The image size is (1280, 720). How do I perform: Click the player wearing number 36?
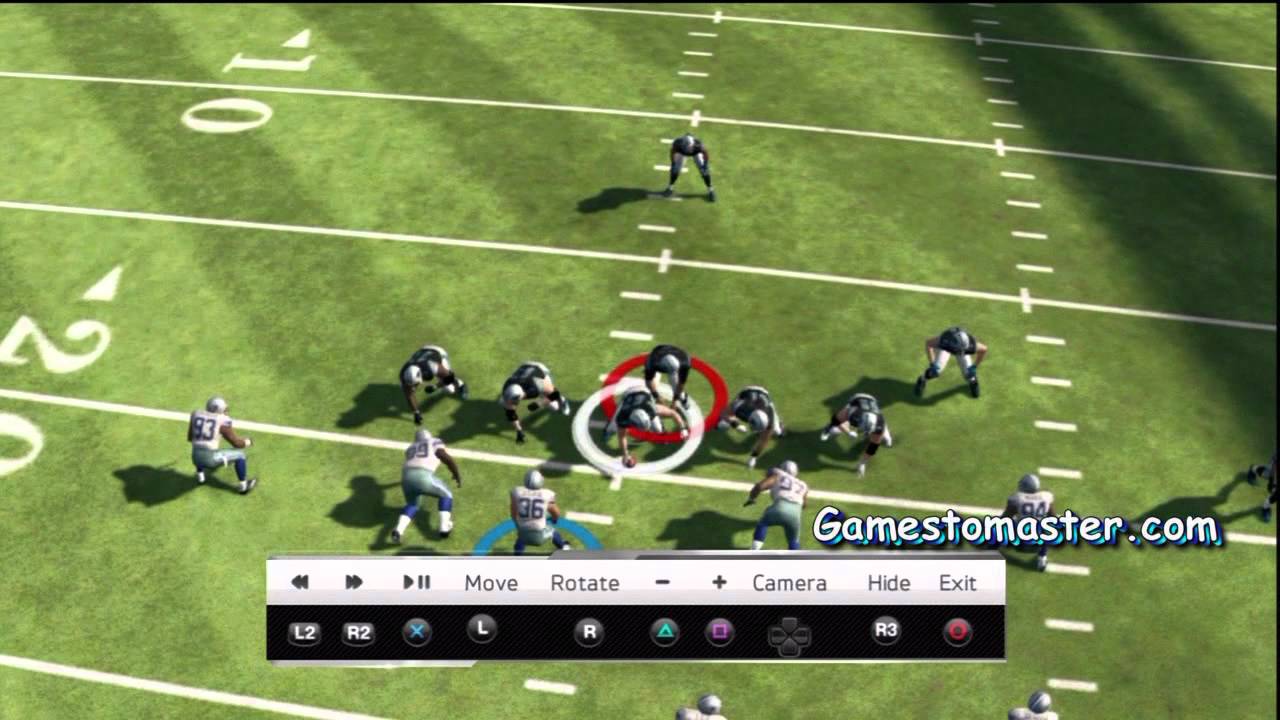(534, 512)
